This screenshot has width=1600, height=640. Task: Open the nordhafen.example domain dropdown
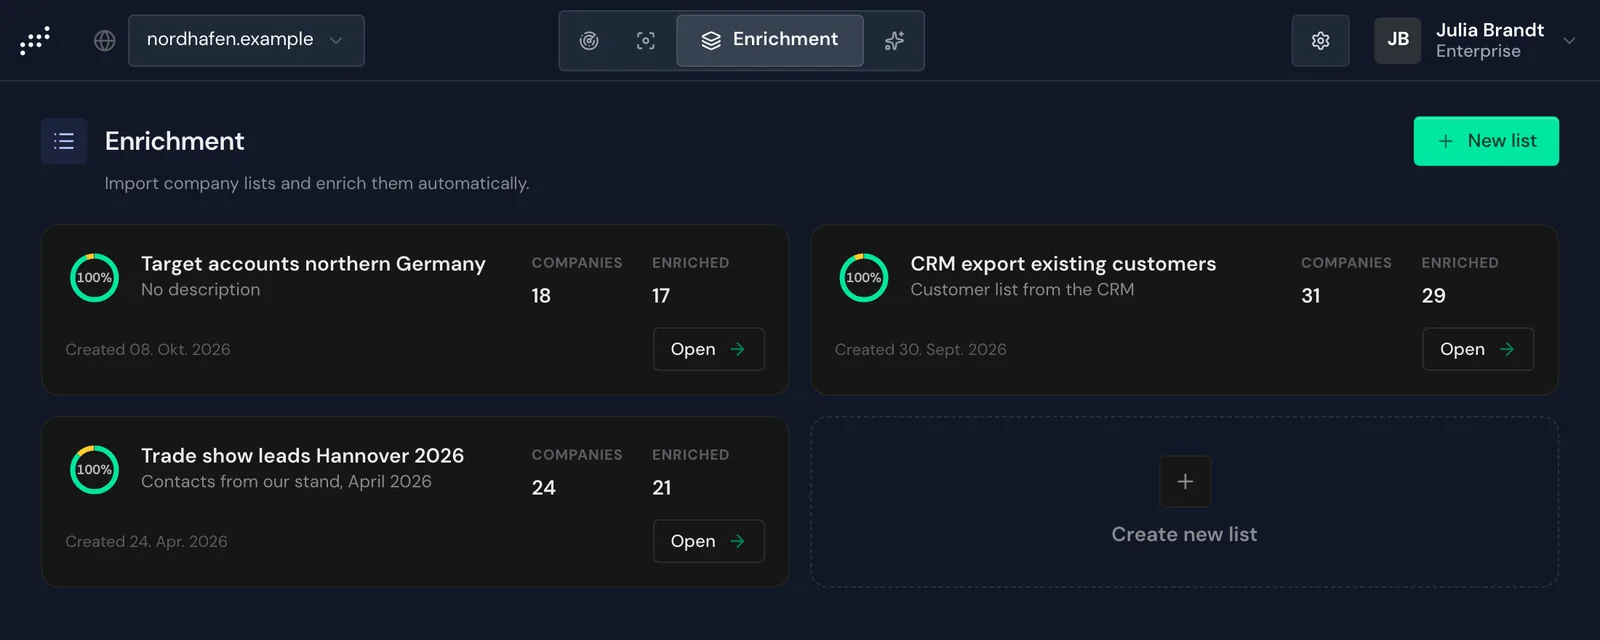[x=246, y=40]
